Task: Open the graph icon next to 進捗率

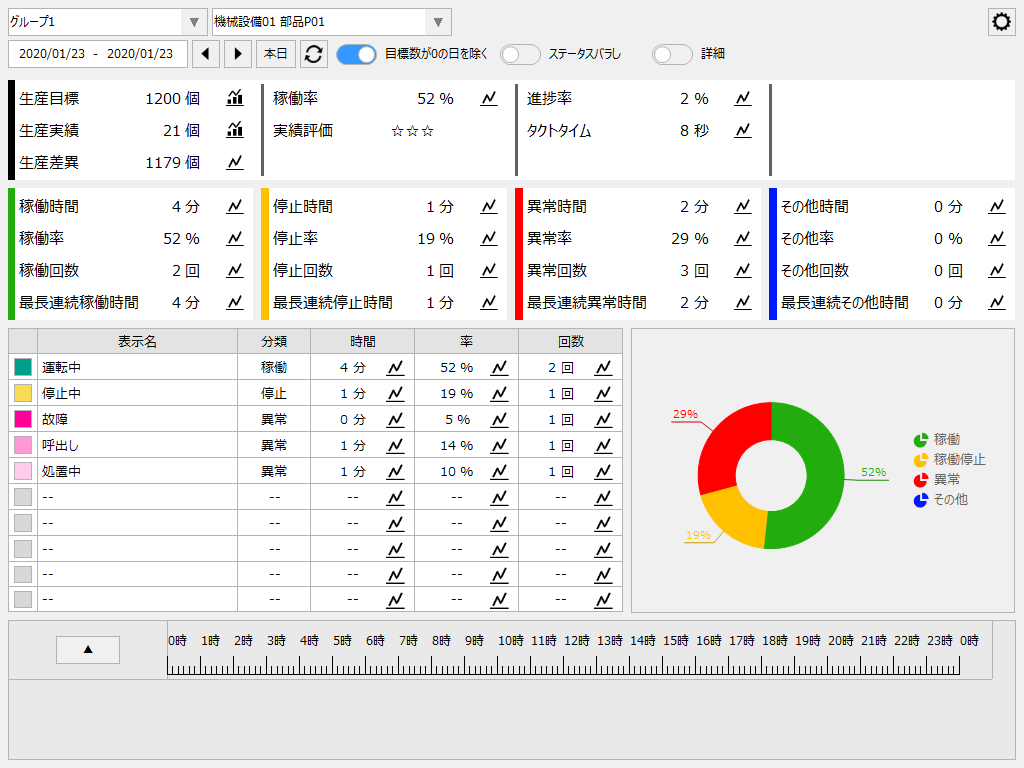Action: coord(742,98)
